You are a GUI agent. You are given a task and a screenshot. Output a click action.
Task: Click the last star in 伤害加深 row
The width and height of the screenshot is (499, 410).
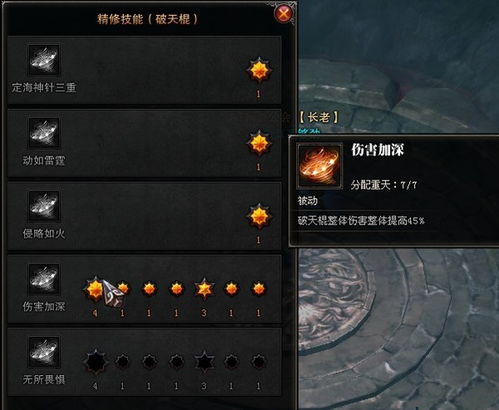coord(259,289)
